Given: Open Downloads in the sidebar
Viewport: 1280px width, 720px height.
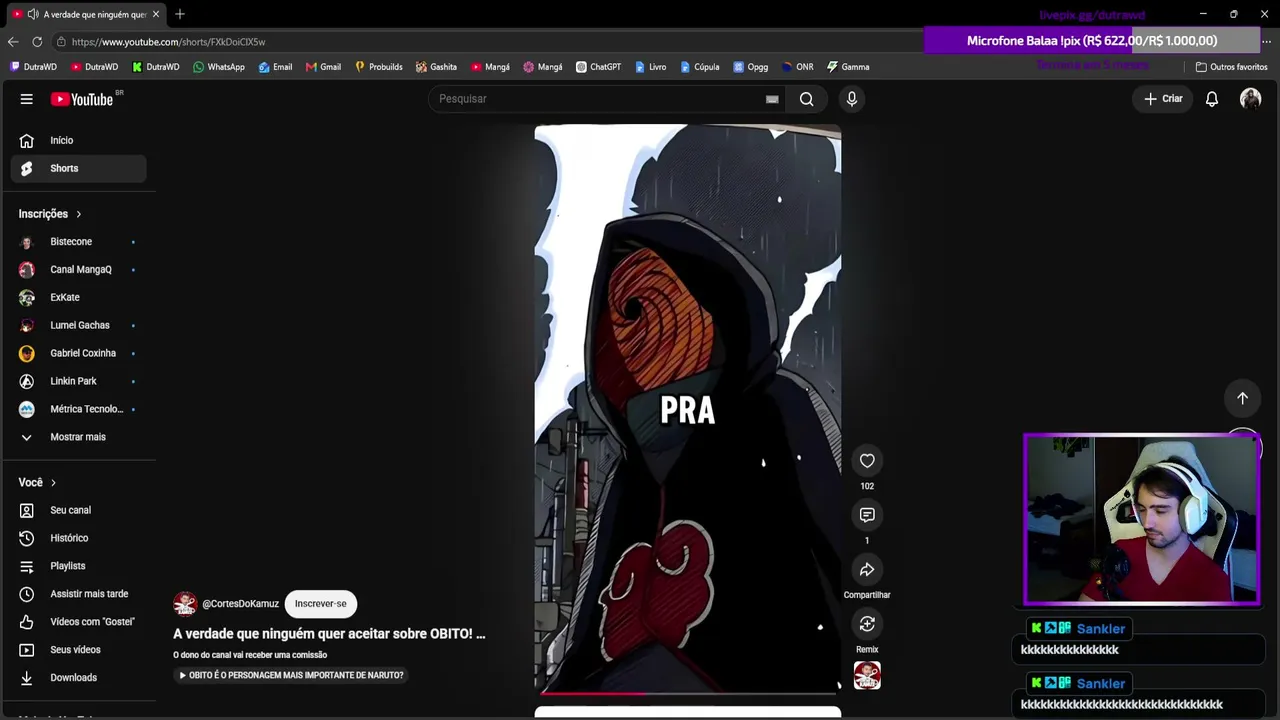Looking at the screenshot, I should click(78, 678).
